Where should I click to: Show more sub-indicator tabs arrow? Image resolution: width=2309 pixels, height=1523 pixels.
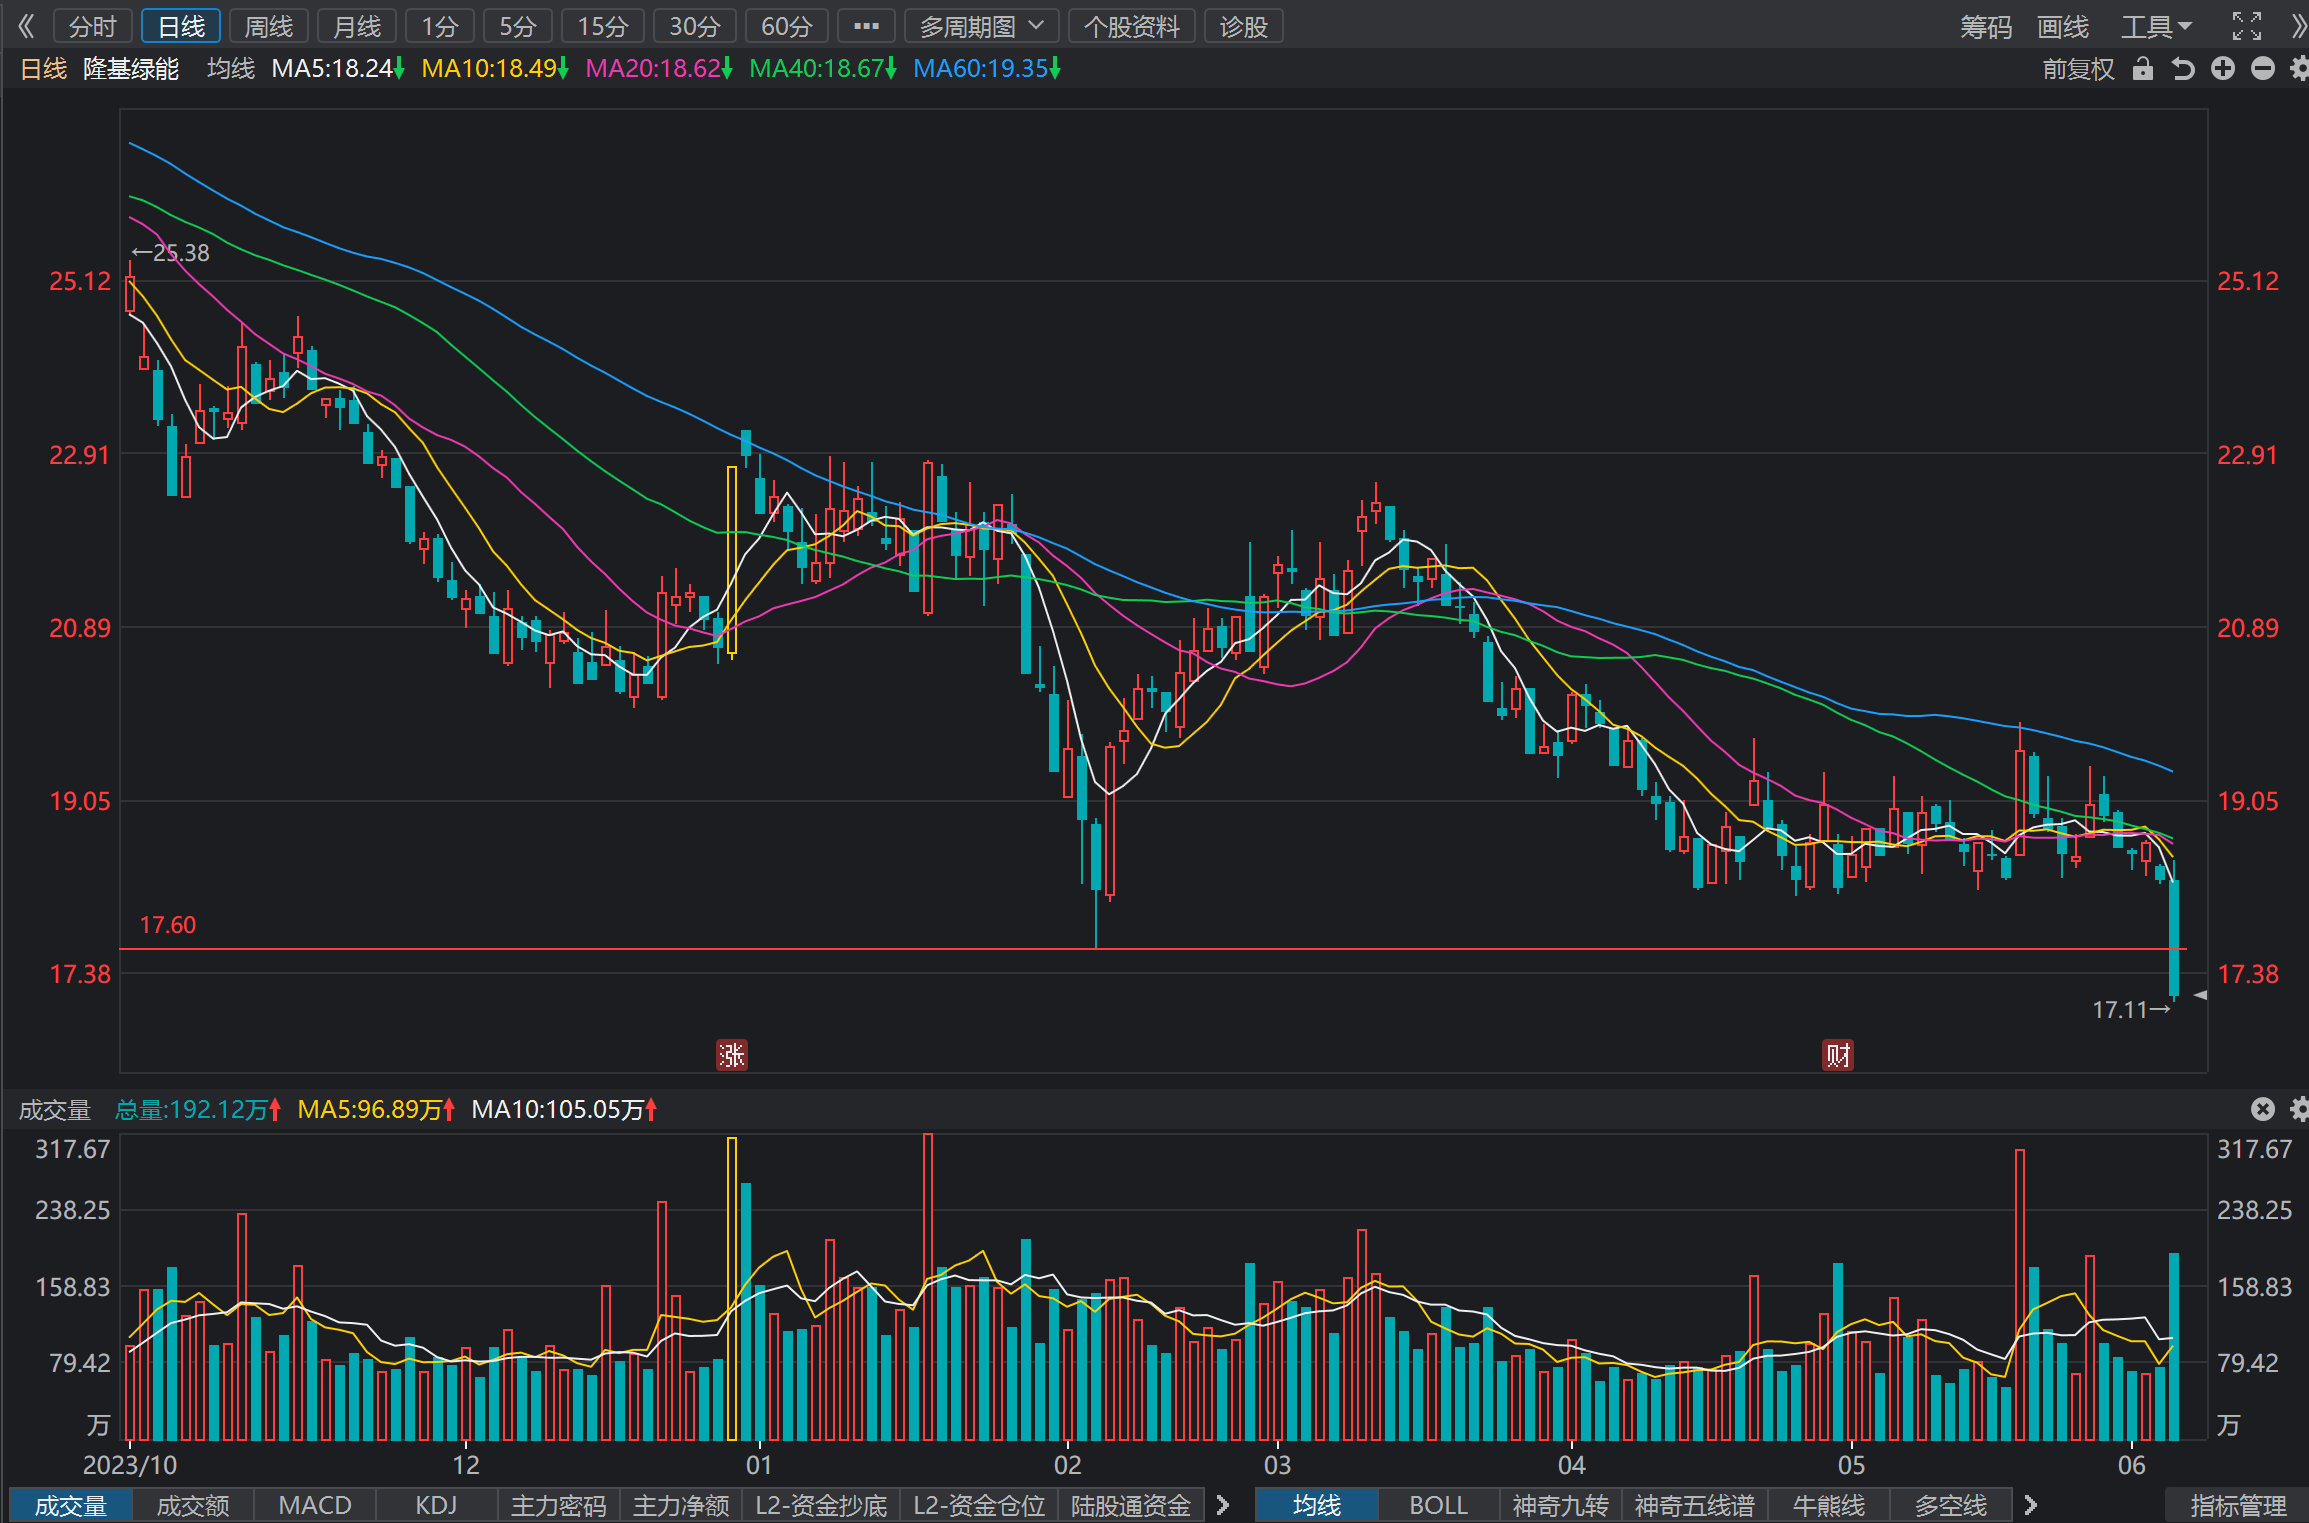pos(1222,1505)
